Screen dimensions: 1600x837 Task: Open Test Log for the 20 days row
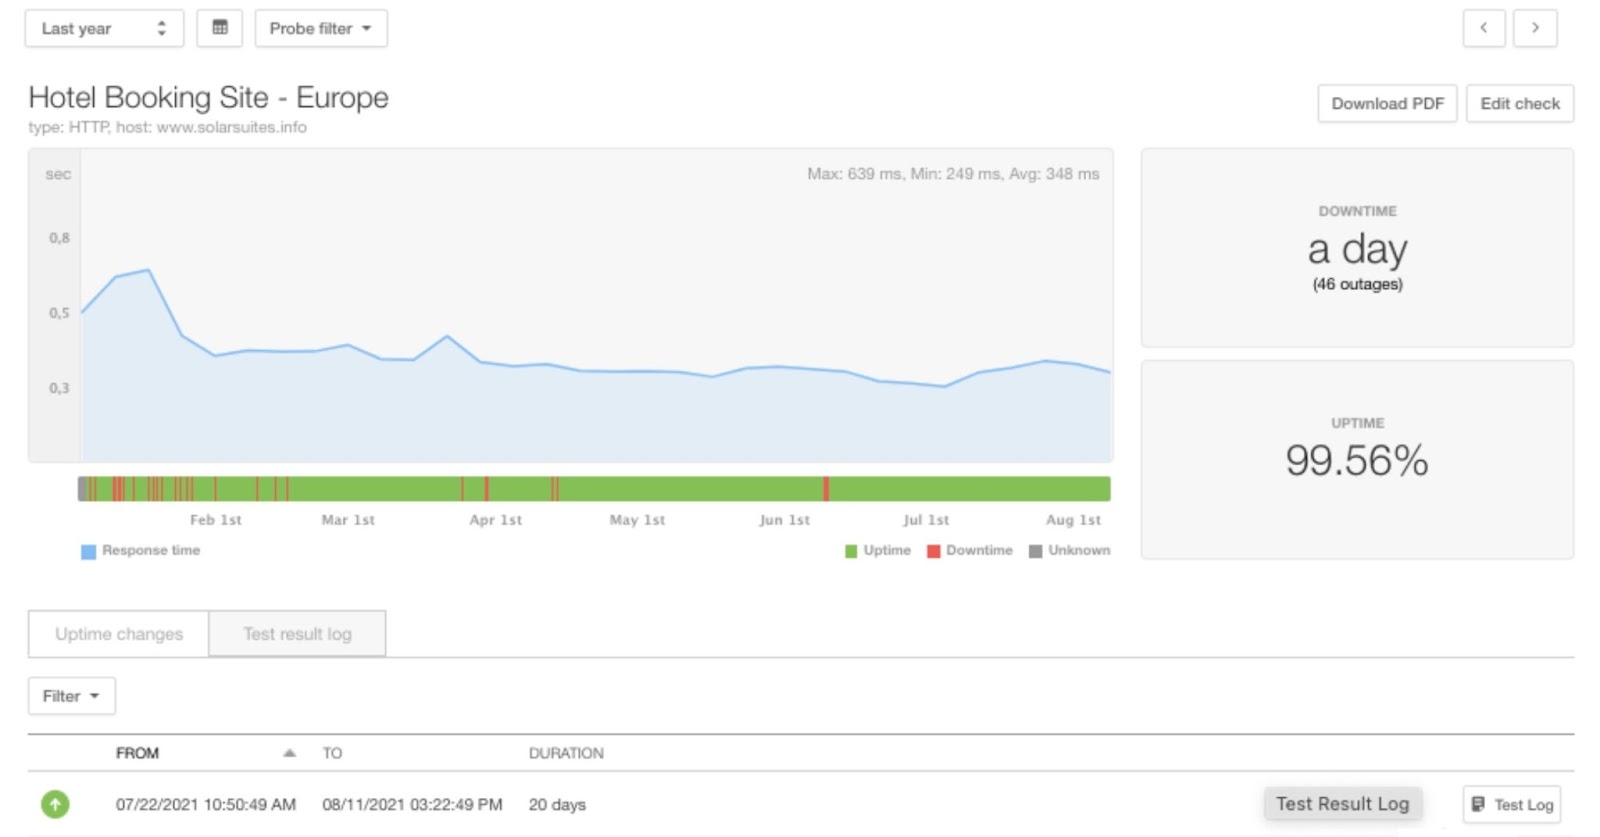[x=1512, y=804]
